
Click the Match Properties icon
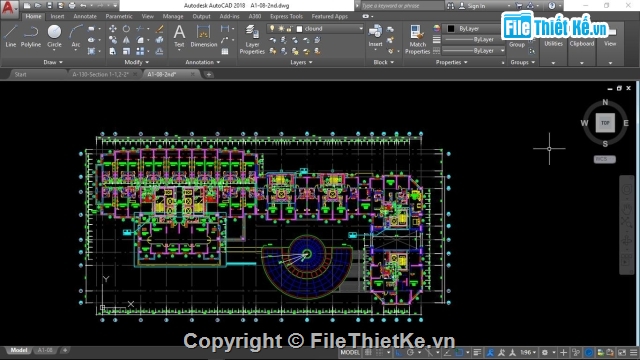[x=417, y=39]
